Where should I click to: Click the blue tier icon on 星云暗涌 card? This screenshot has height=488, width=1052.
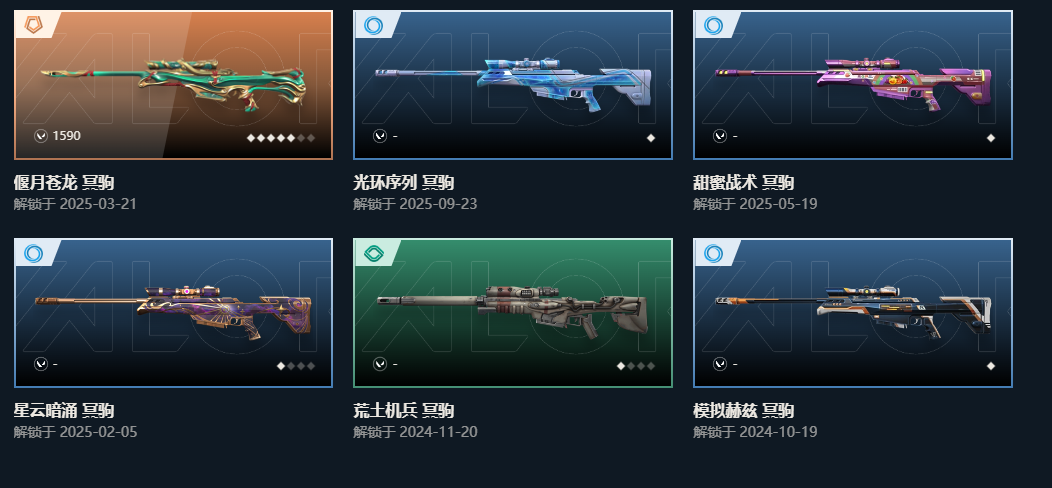33,253
